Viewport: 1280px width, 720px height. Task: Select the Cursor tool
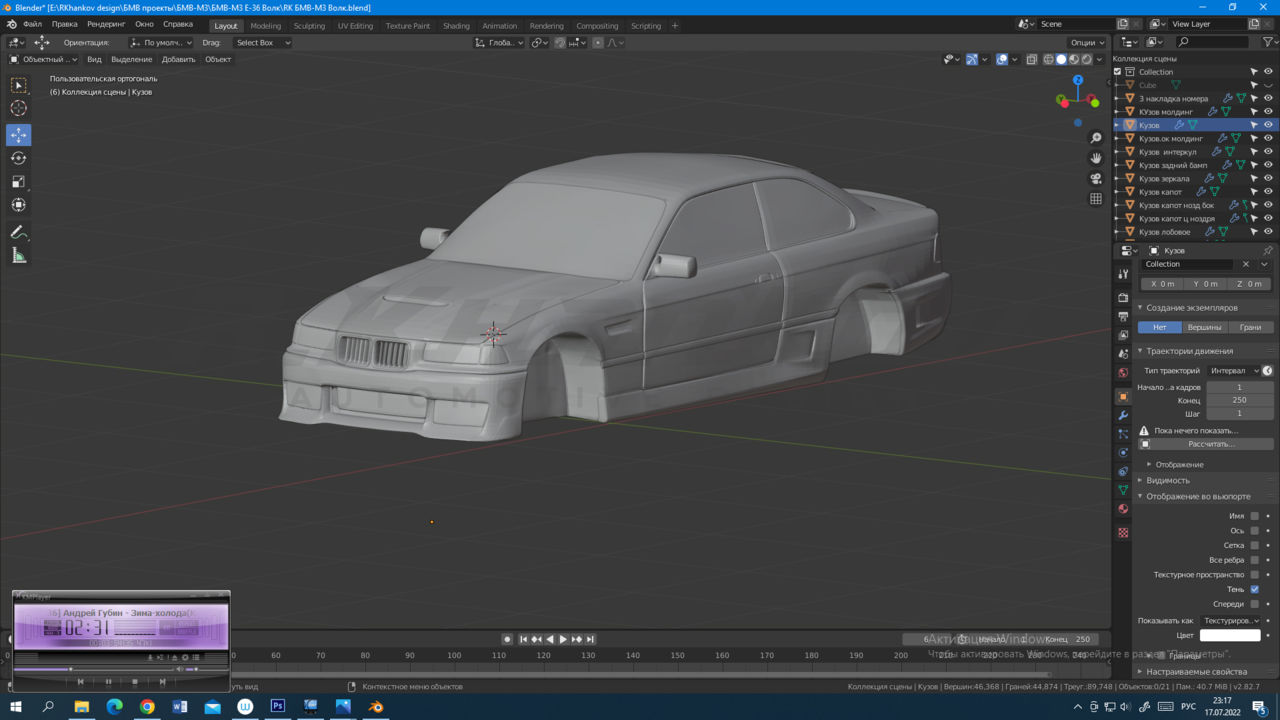[18, 108]
